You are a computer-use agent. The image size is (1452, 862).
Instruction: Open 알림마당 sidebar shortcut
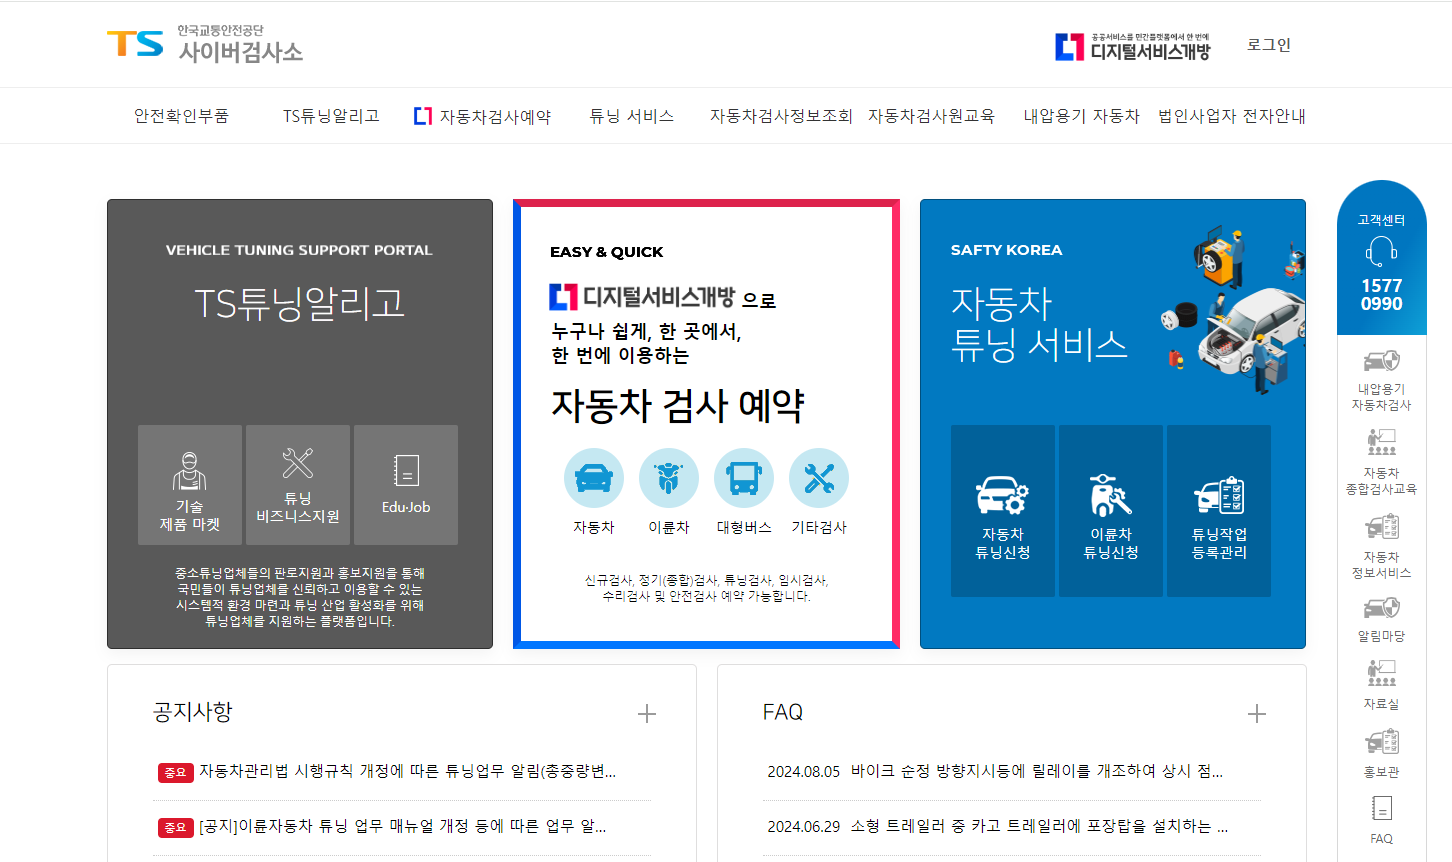click(1381, 620)
